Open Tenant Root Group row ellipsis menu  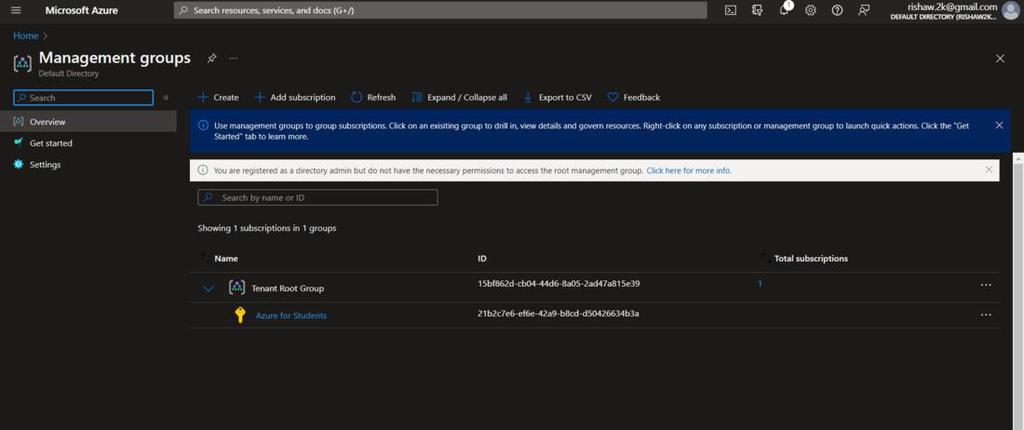985,285
